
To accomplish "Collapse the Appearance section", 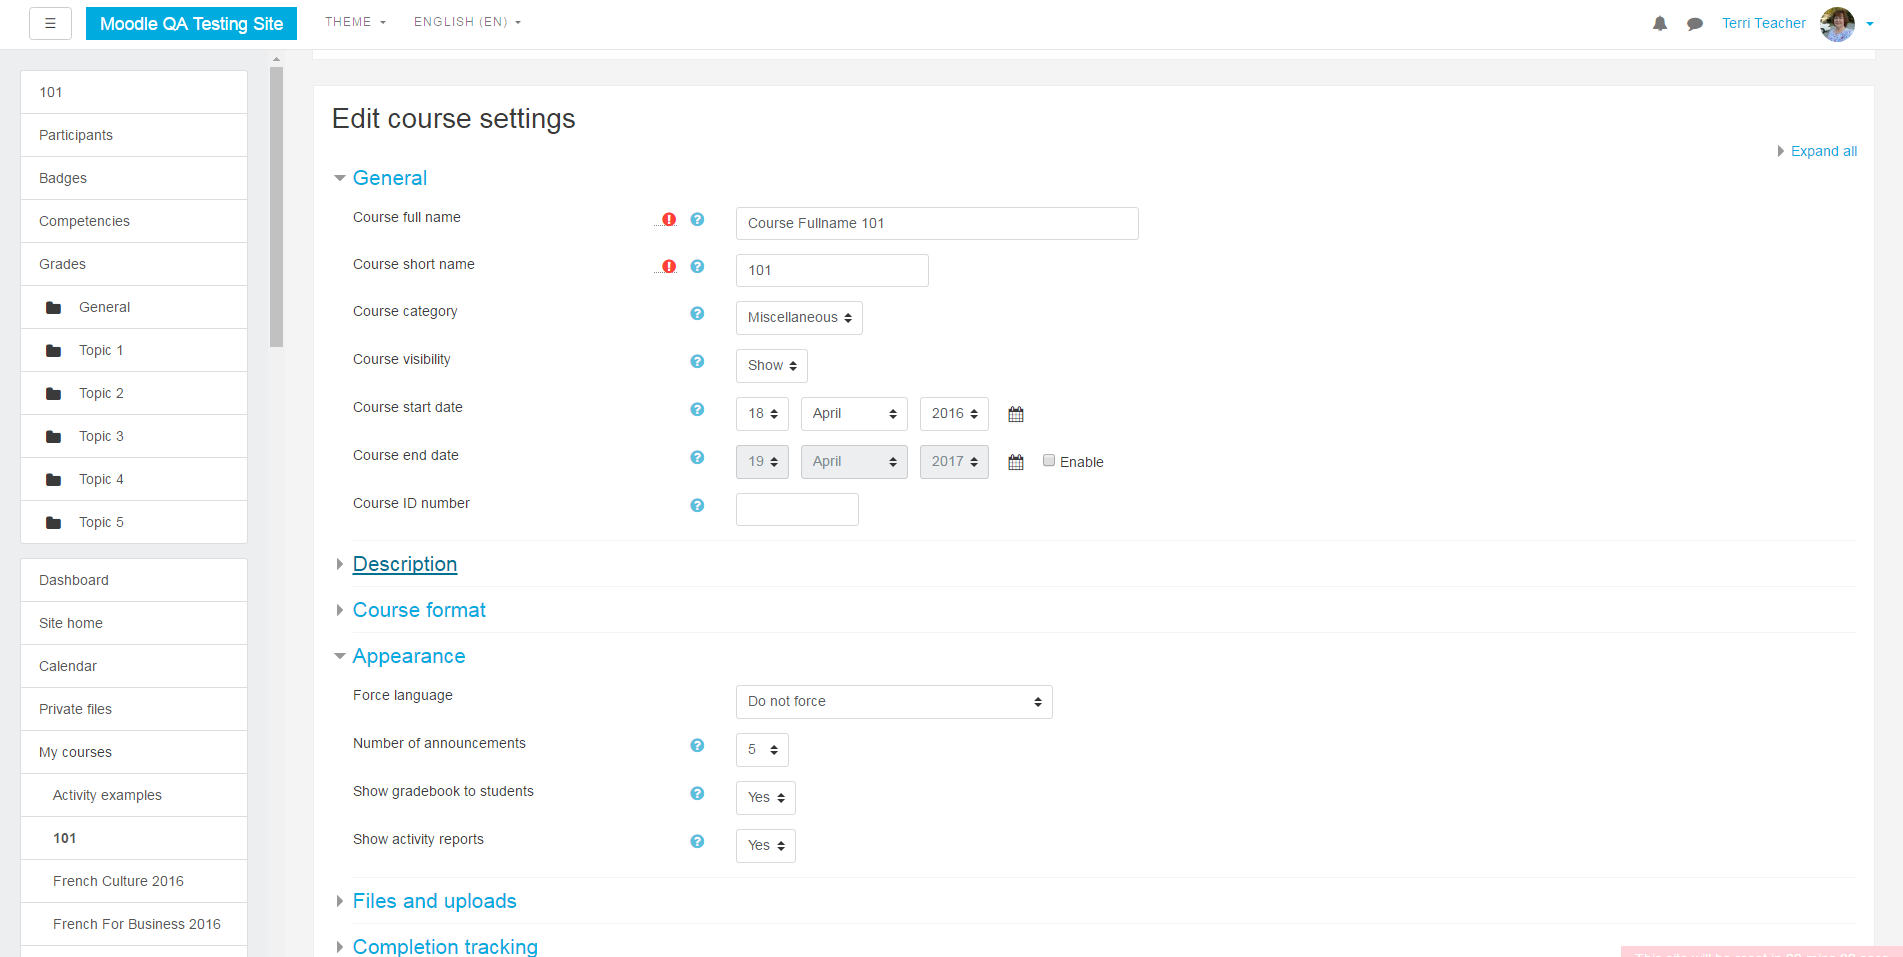I will pos(408,656).
